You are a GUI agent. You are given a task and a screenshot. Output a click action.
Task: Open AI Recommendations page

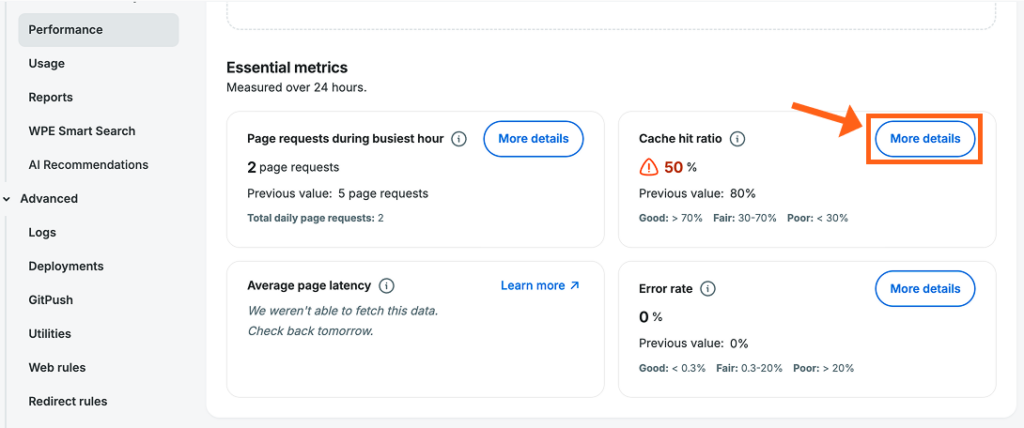click(x=88, y=165)
